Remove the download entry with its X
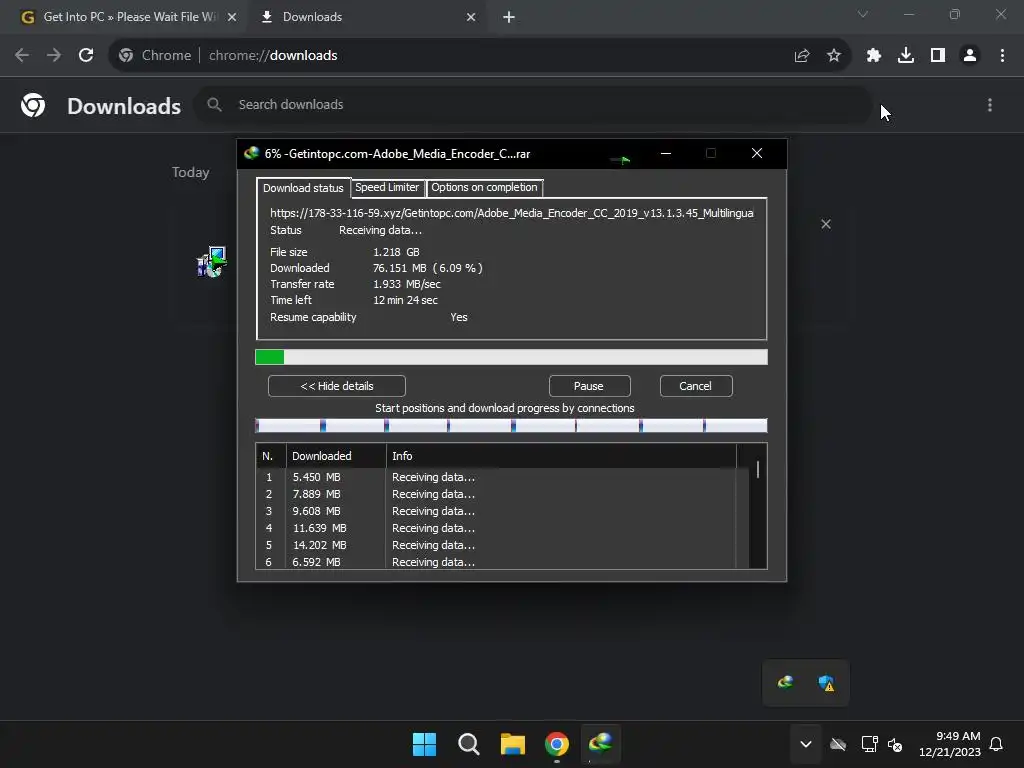 click(x=826, y=224)
